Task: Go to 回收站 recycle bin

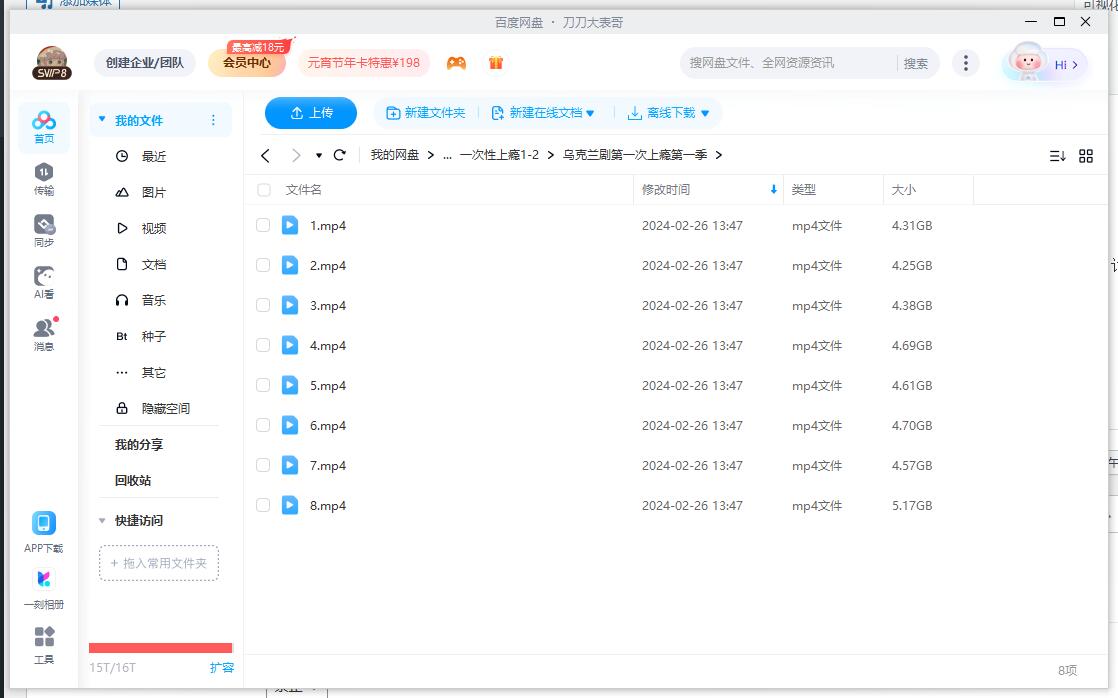Action: (131, 480)
